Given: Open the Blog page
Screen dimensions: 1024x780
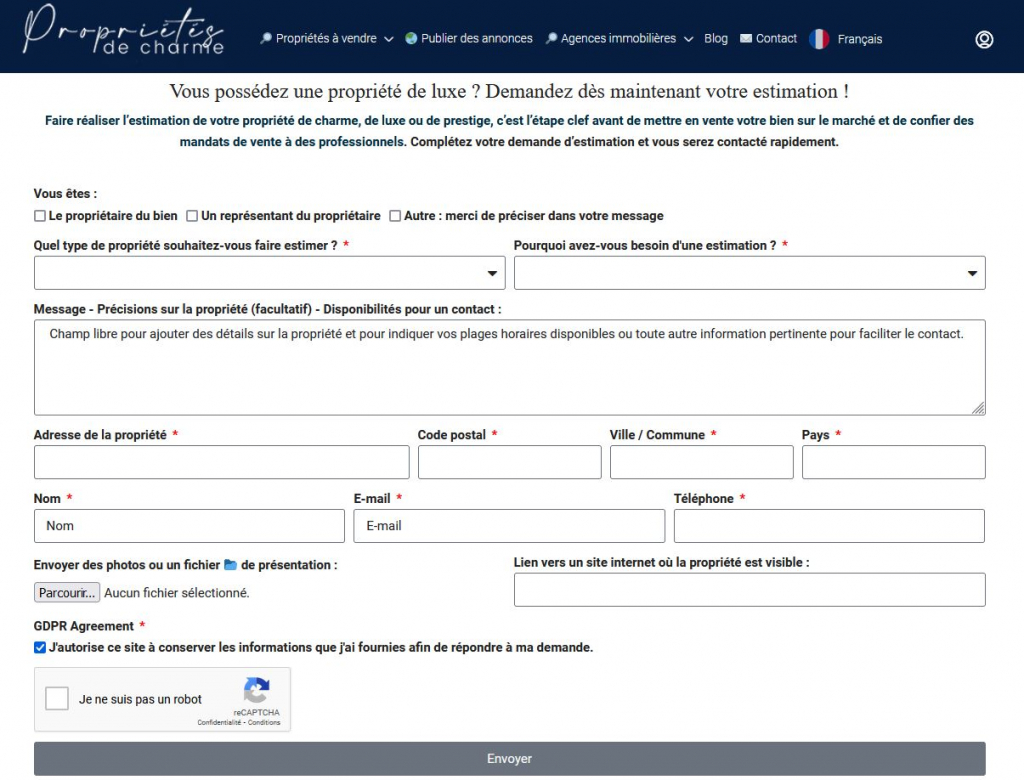Looking at the screenshot, I should click(716, 39).
